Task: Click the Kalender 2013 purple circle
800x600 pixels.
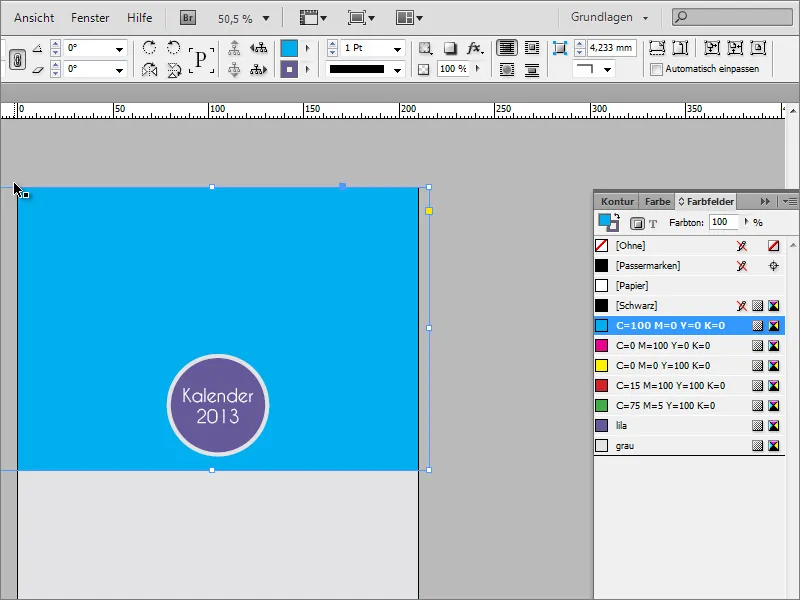Action: (218, 405)
